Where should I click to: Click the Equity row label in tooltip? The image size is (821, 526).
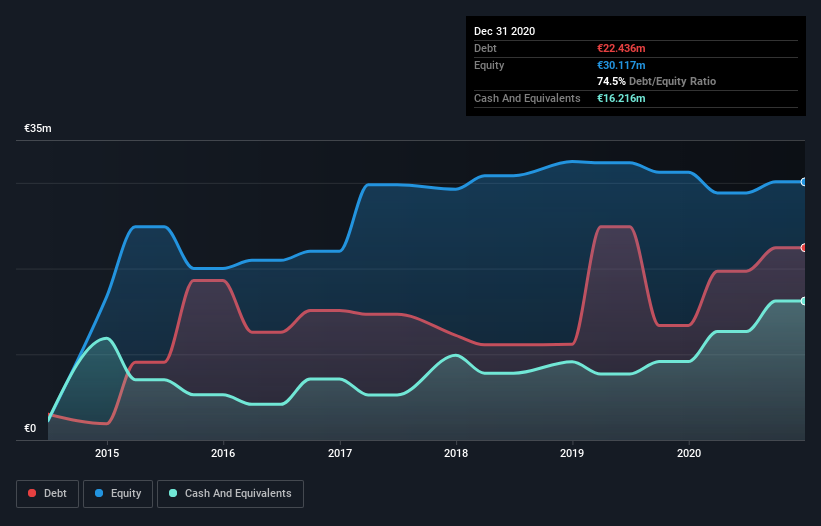point(489,65)
